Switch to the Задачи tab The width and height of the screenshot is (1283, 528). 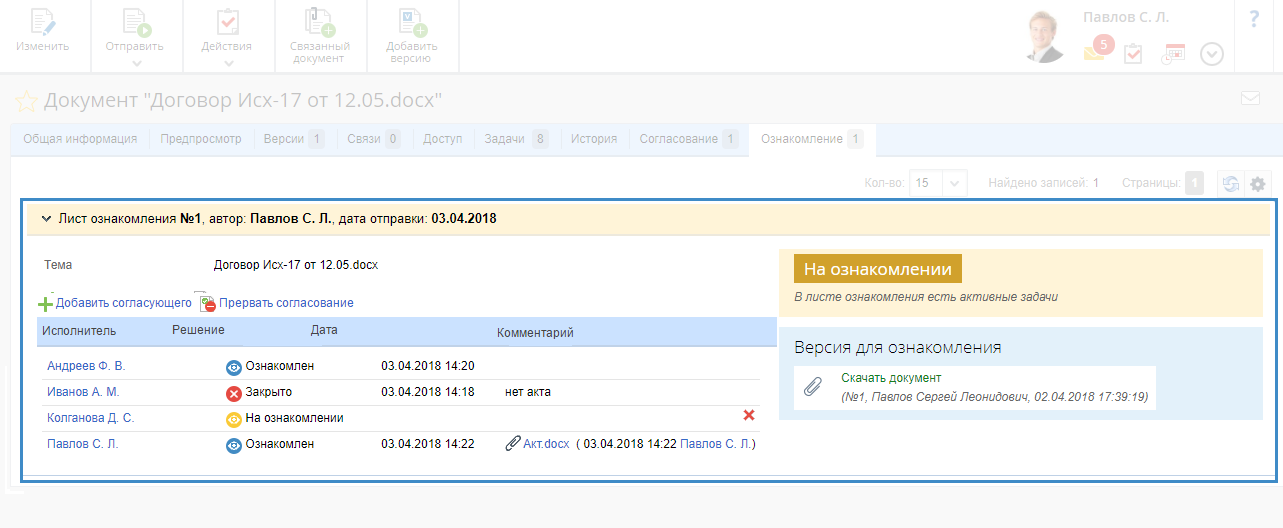coord(516,139)
